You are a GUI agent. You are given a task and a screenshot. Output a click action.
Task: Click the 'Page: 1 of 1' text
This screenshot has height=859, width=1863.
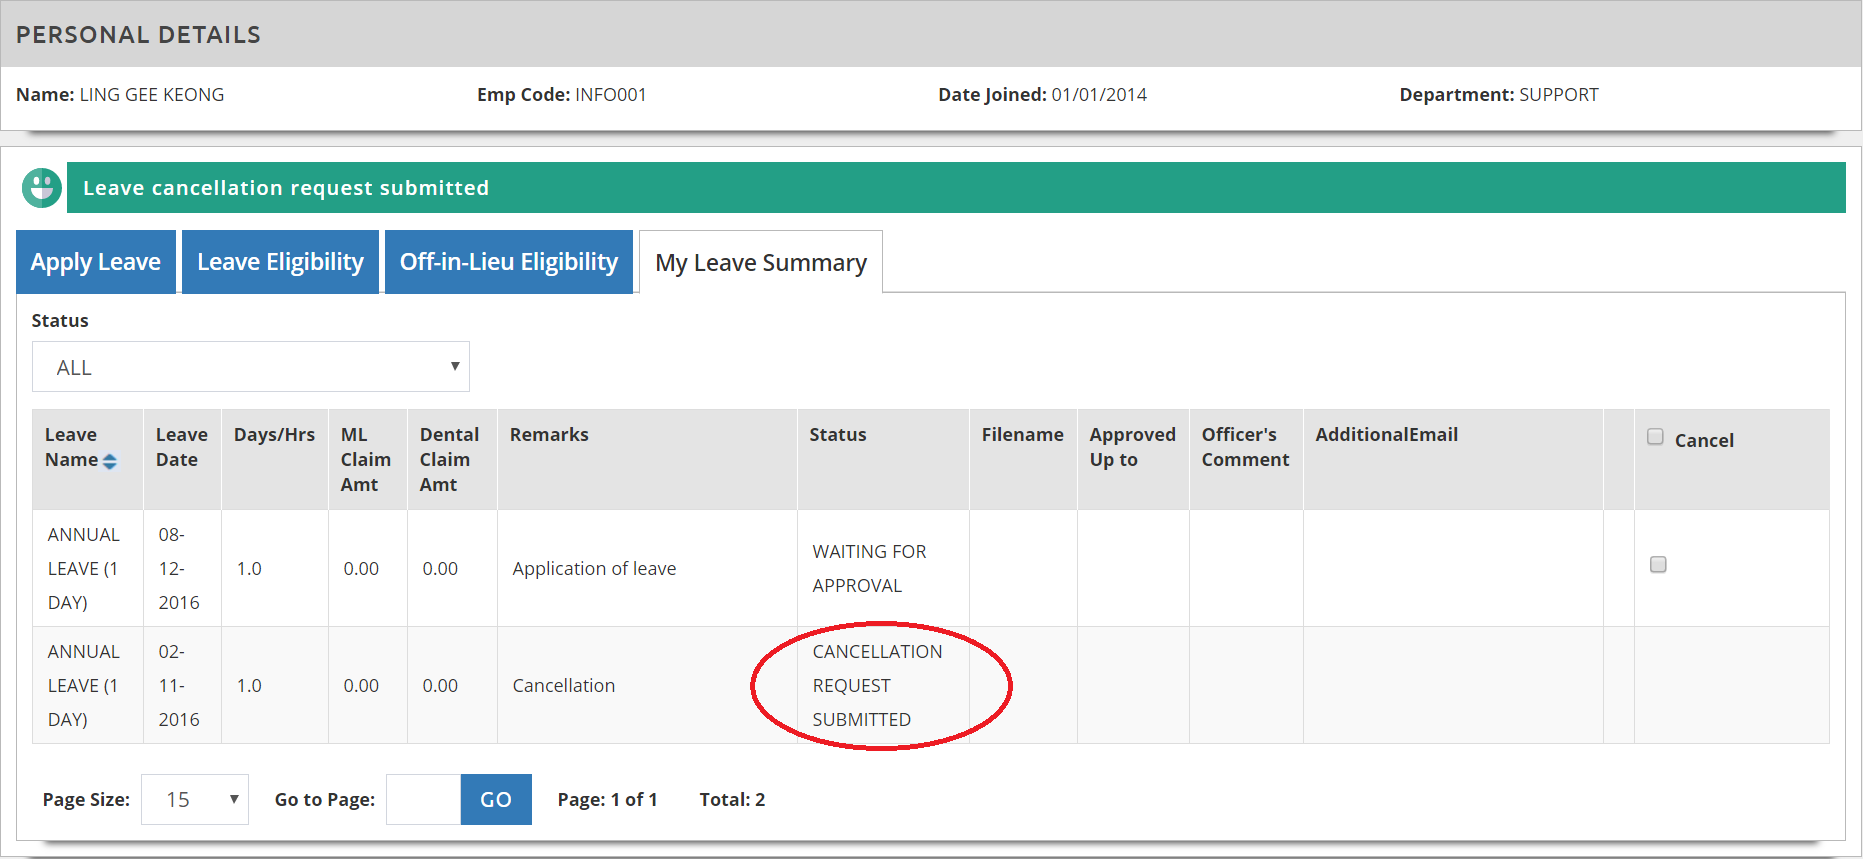607,799
